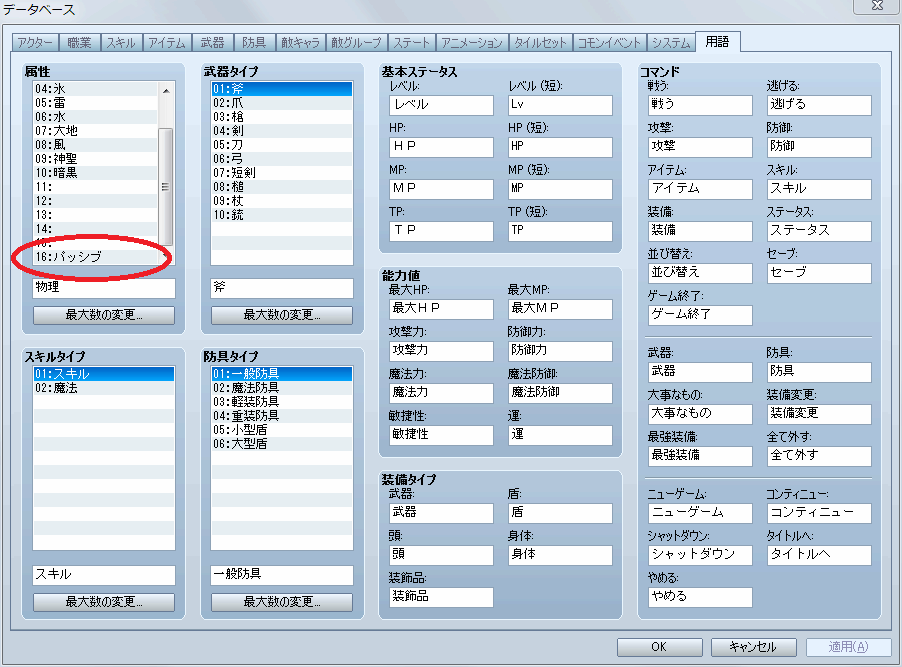Select "06:弓" in the 武器タイプ list
Image resolution: width=902 pixels, height=667 pixels.
tap(282, 159)
